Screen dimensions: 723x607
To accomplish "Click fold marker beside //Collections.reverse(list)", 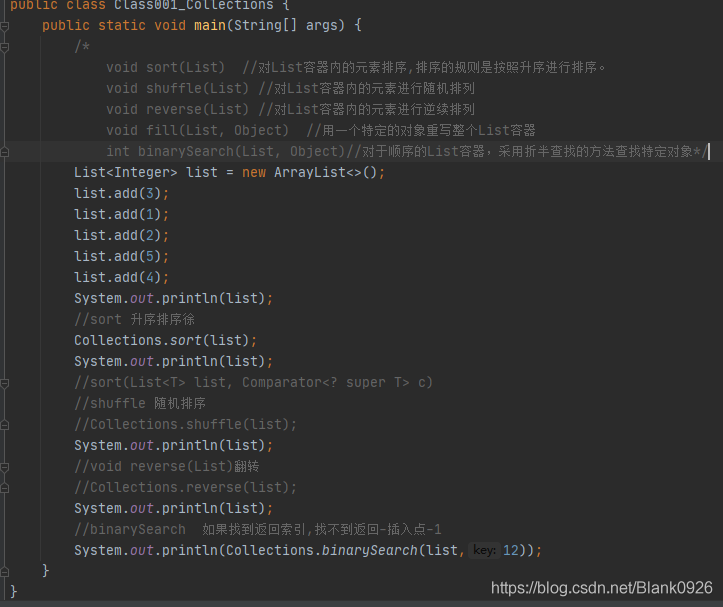I will tap(5, 488).
